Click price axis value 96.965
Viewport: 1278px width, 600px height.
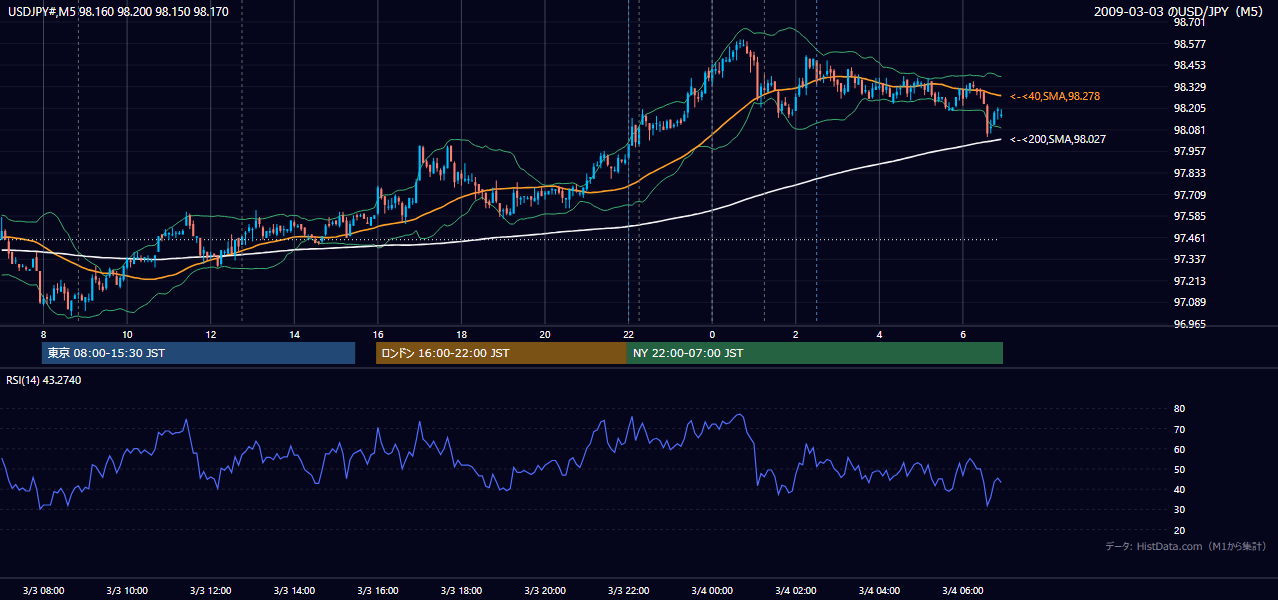(x=1190, y=324)
